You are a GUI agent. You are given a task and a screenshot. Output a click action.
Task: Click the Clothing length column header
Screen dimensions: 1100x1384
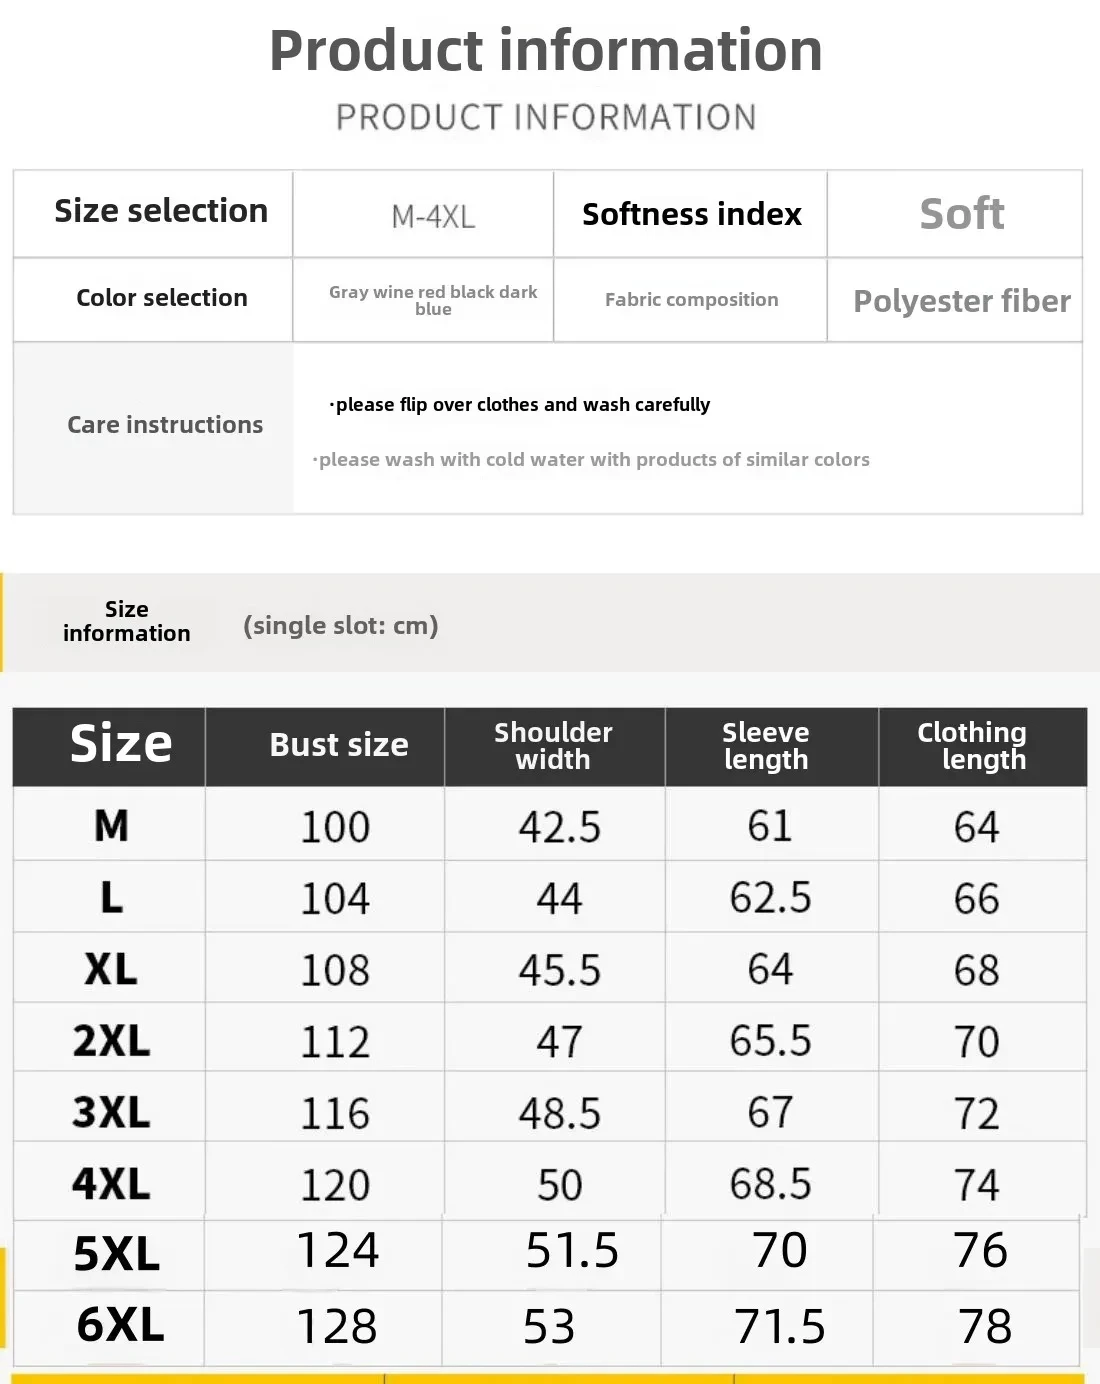coord(972,746)
